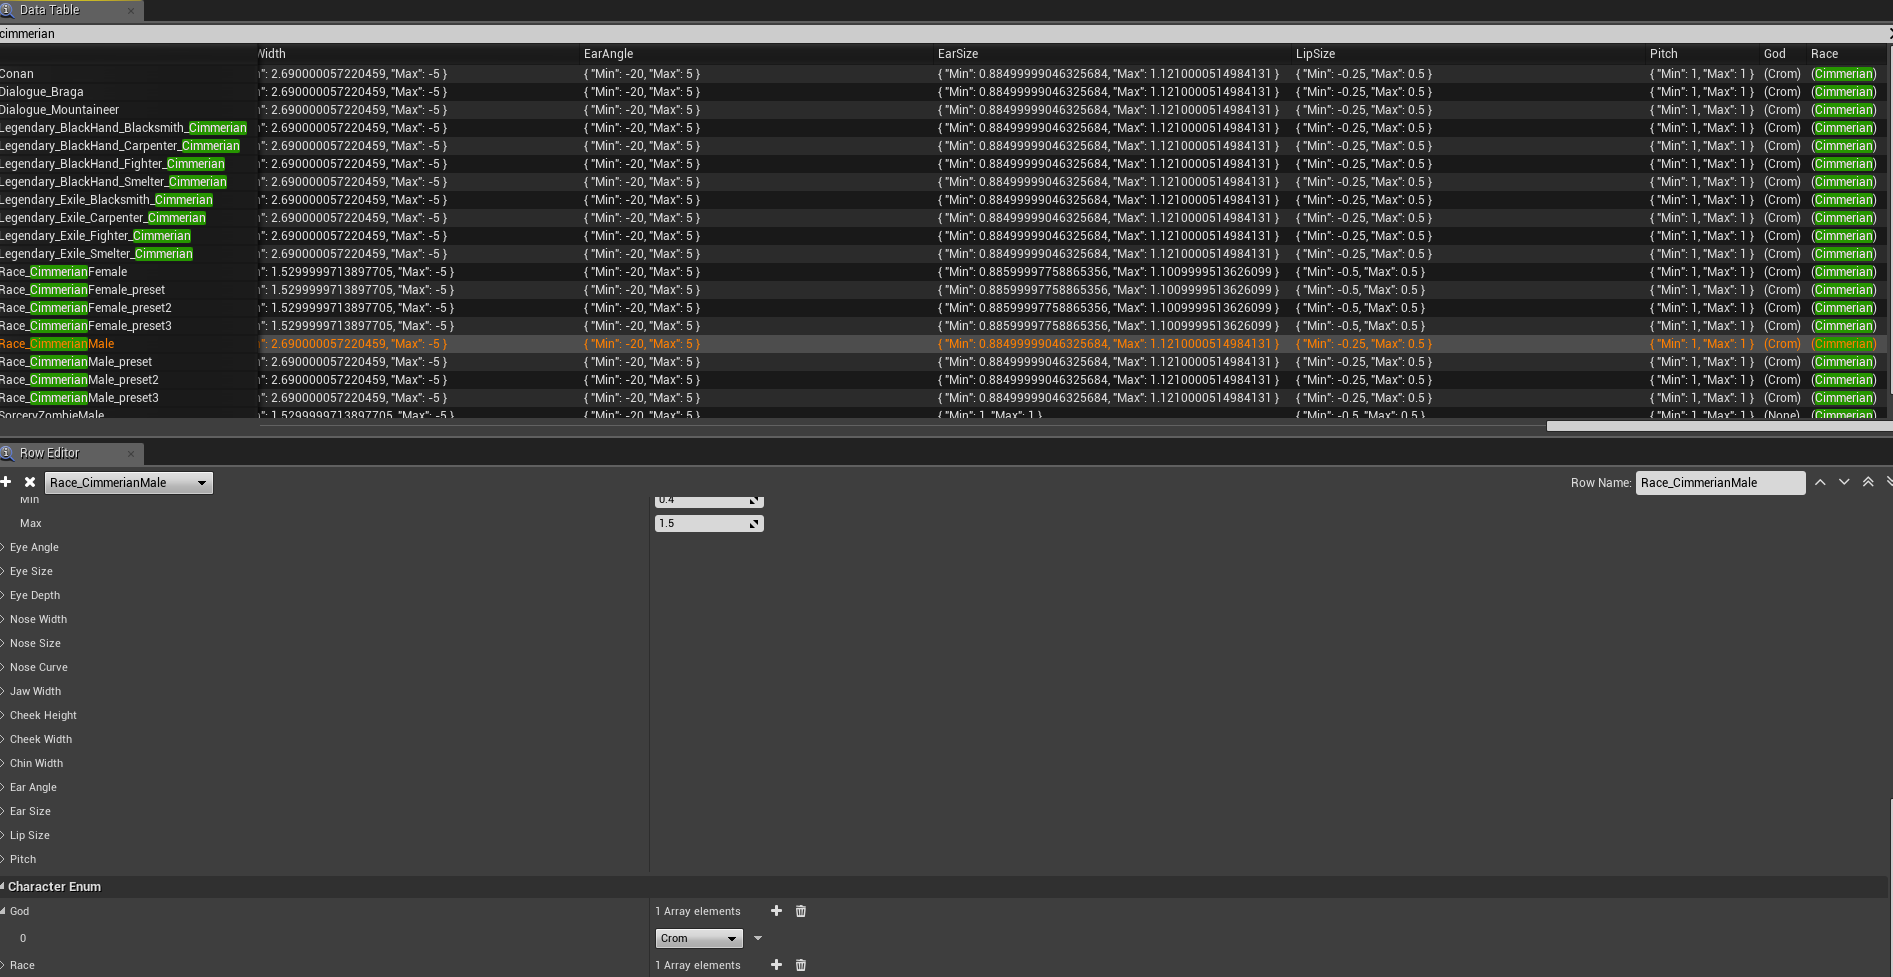Expand the Eye Angle property
Image resolution: width=1893 pixels, height=977 pixels.
pyautogui.click(x=3, y=547)
